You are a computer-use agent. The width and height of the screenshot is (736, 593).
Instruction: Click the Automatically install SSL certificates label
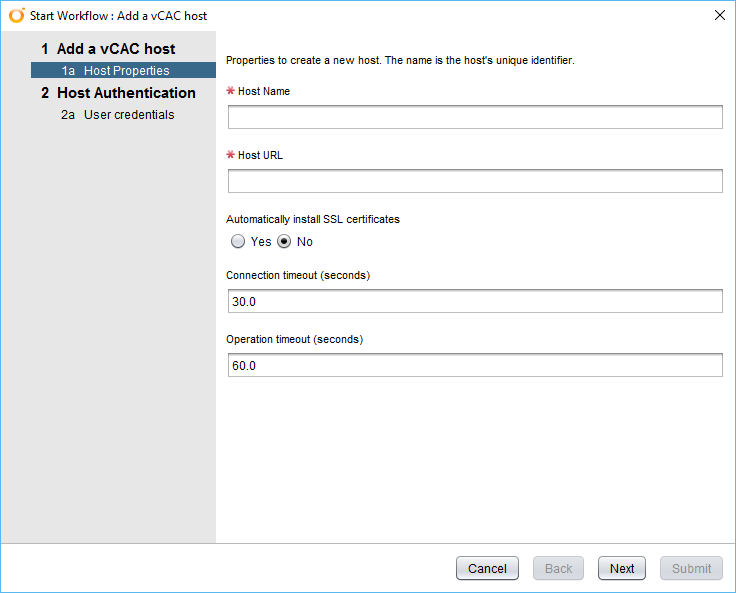[x=313, y=219]
